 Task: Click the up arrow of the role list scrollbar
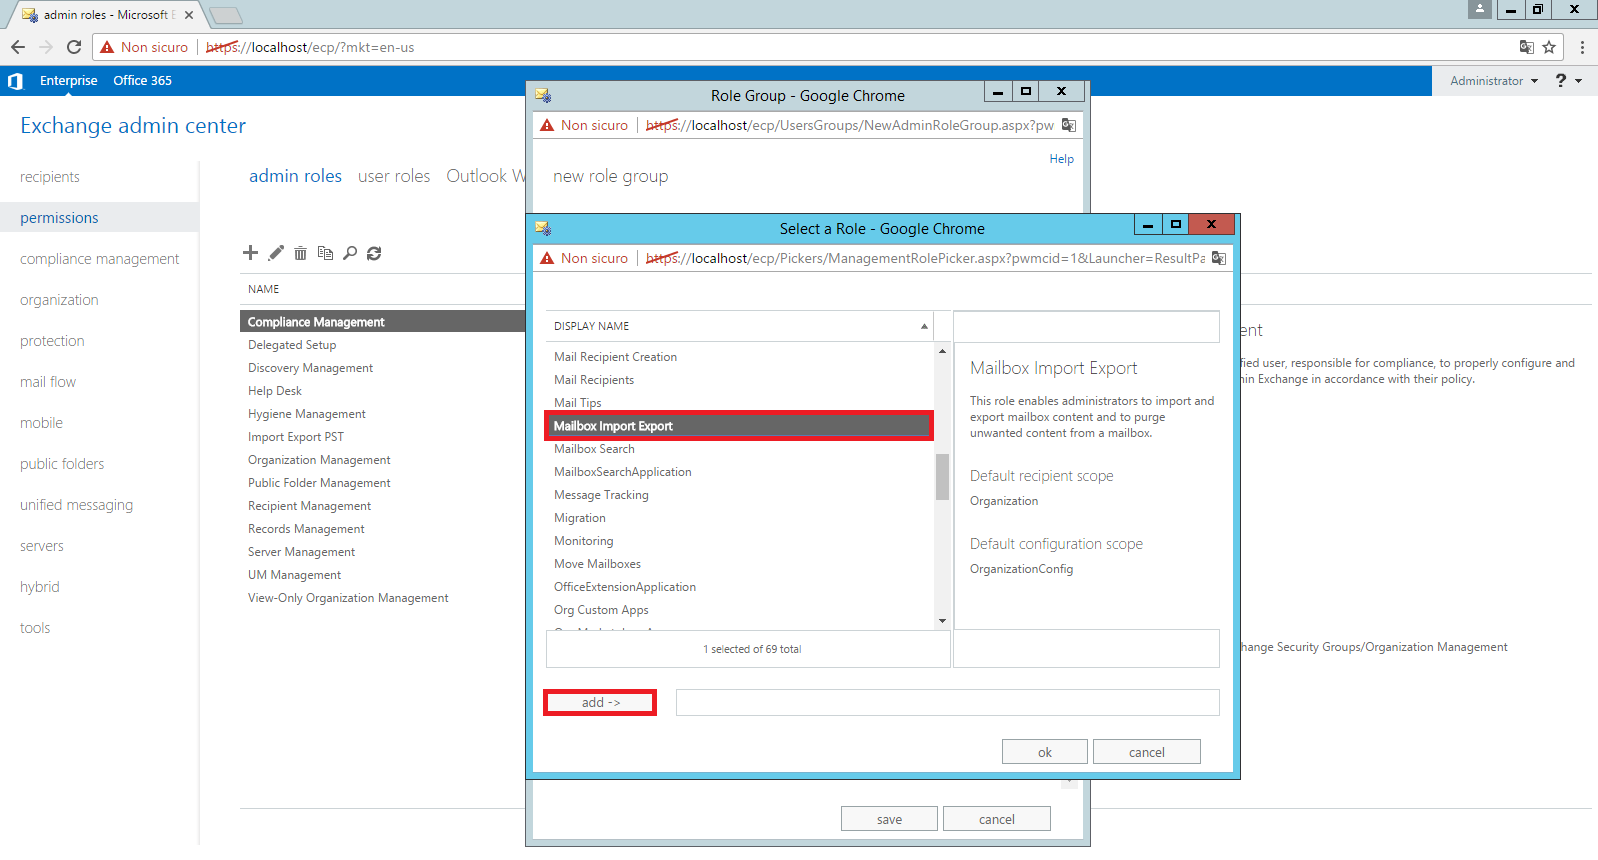[x=942, y=351]
